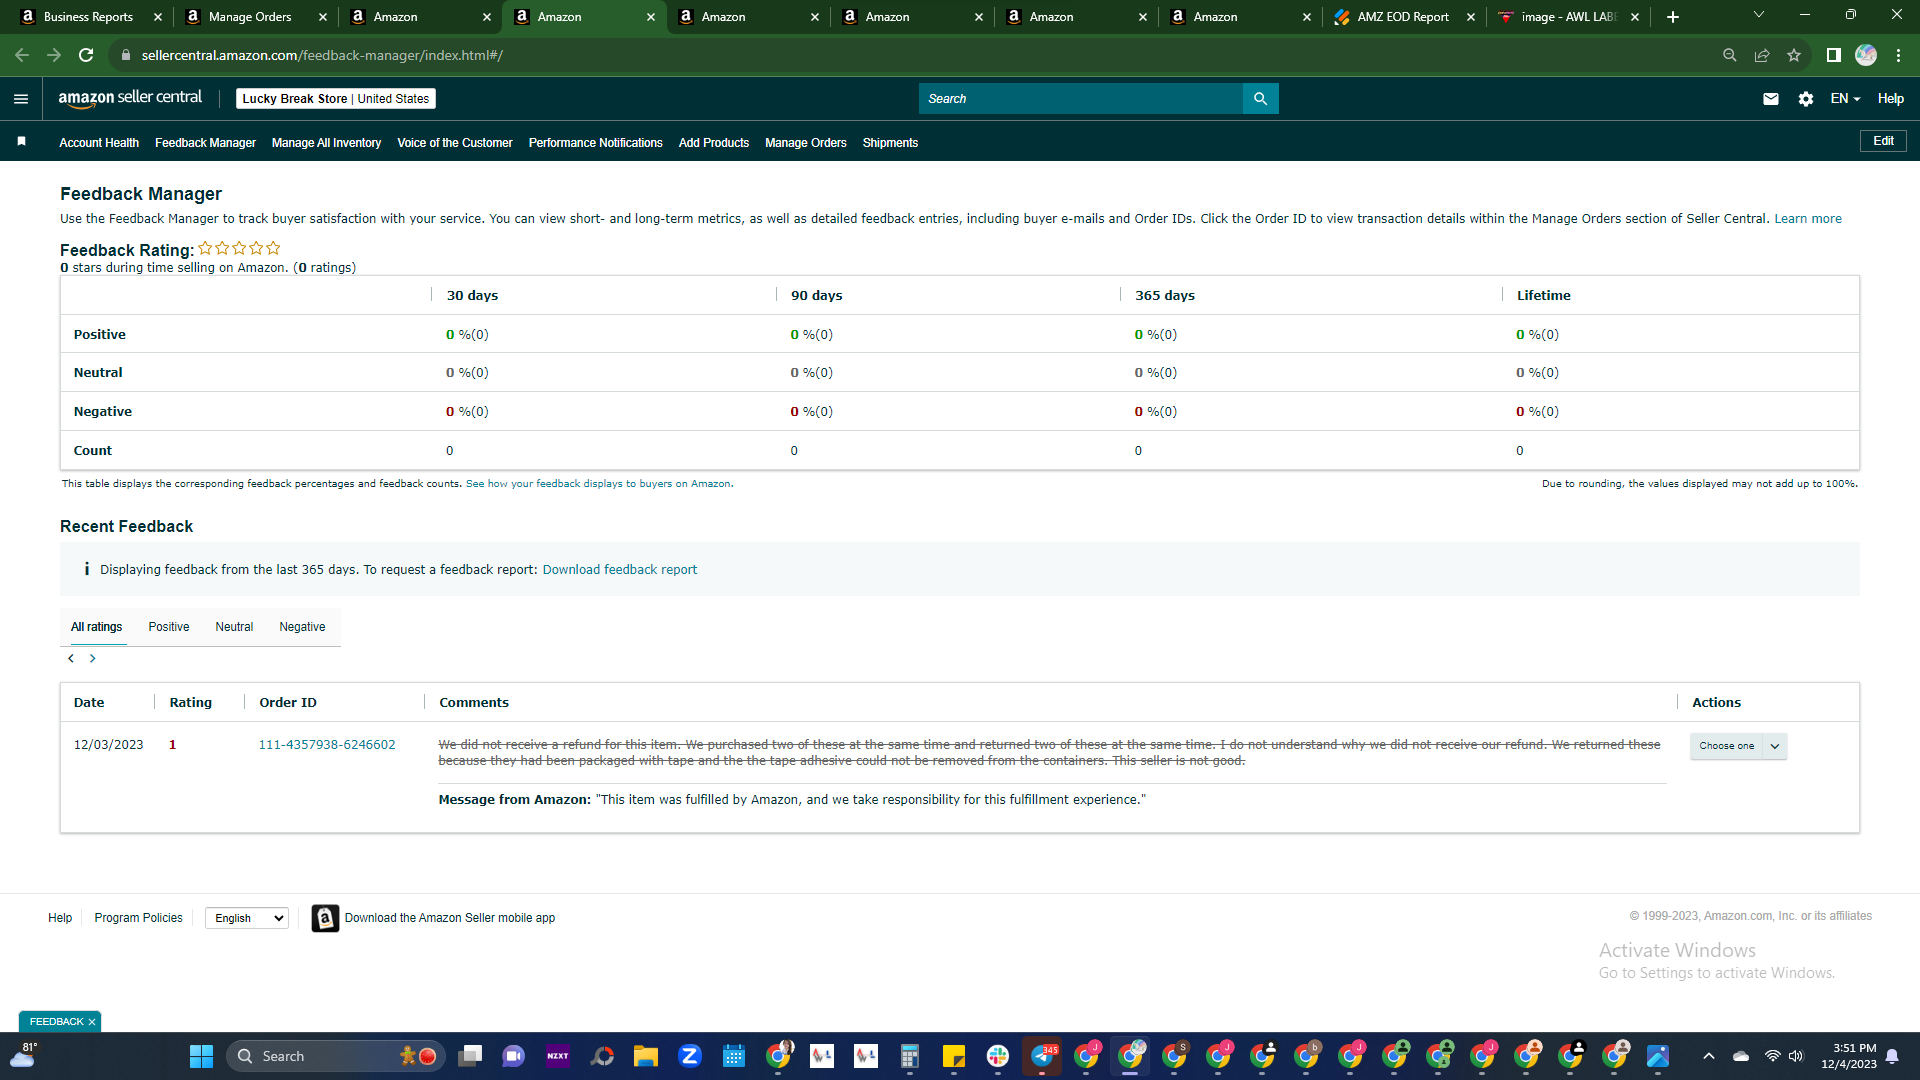Open the Chrome tab search chevron
The height and width of the screenshot is (1080, 1920).
click(x=1759, y=15)
